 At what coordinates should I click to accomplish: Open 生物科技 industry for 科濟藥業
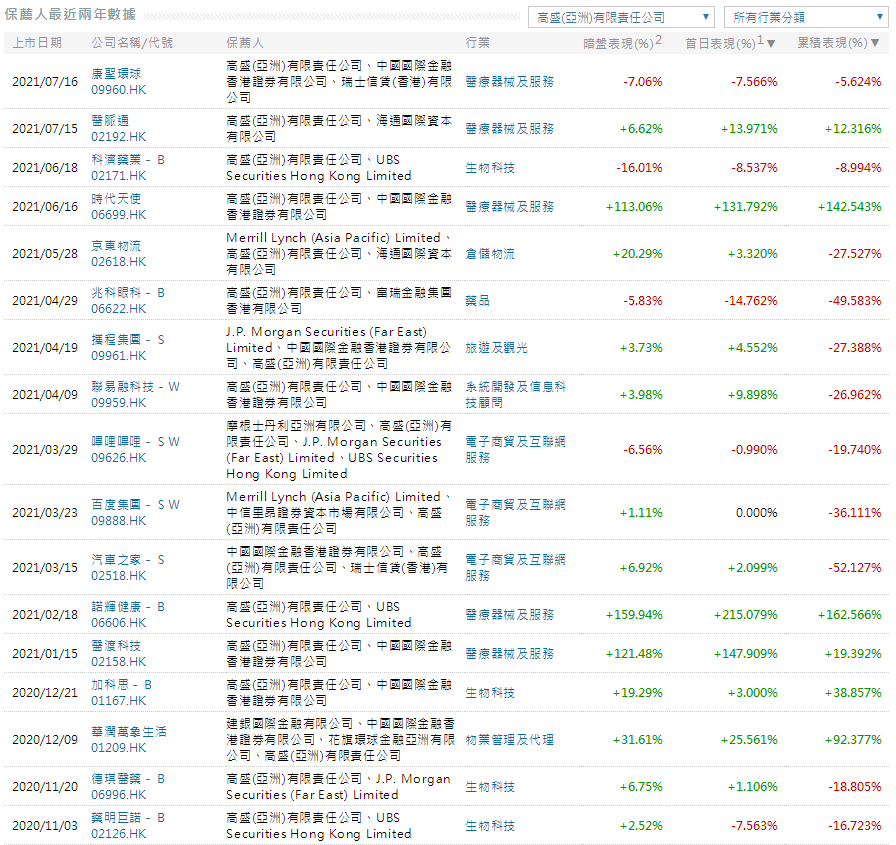click(x=490, y=168)
